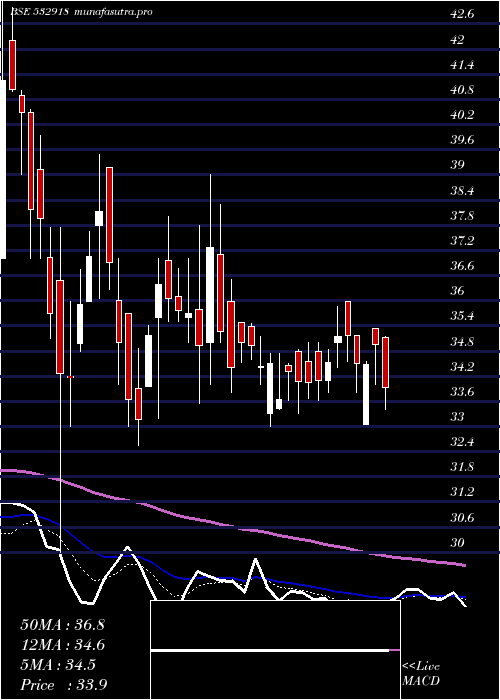Click the 40.8 price axis label
Image resolution: width=500 pixels, height=700 pixels.
coord(462,89)
